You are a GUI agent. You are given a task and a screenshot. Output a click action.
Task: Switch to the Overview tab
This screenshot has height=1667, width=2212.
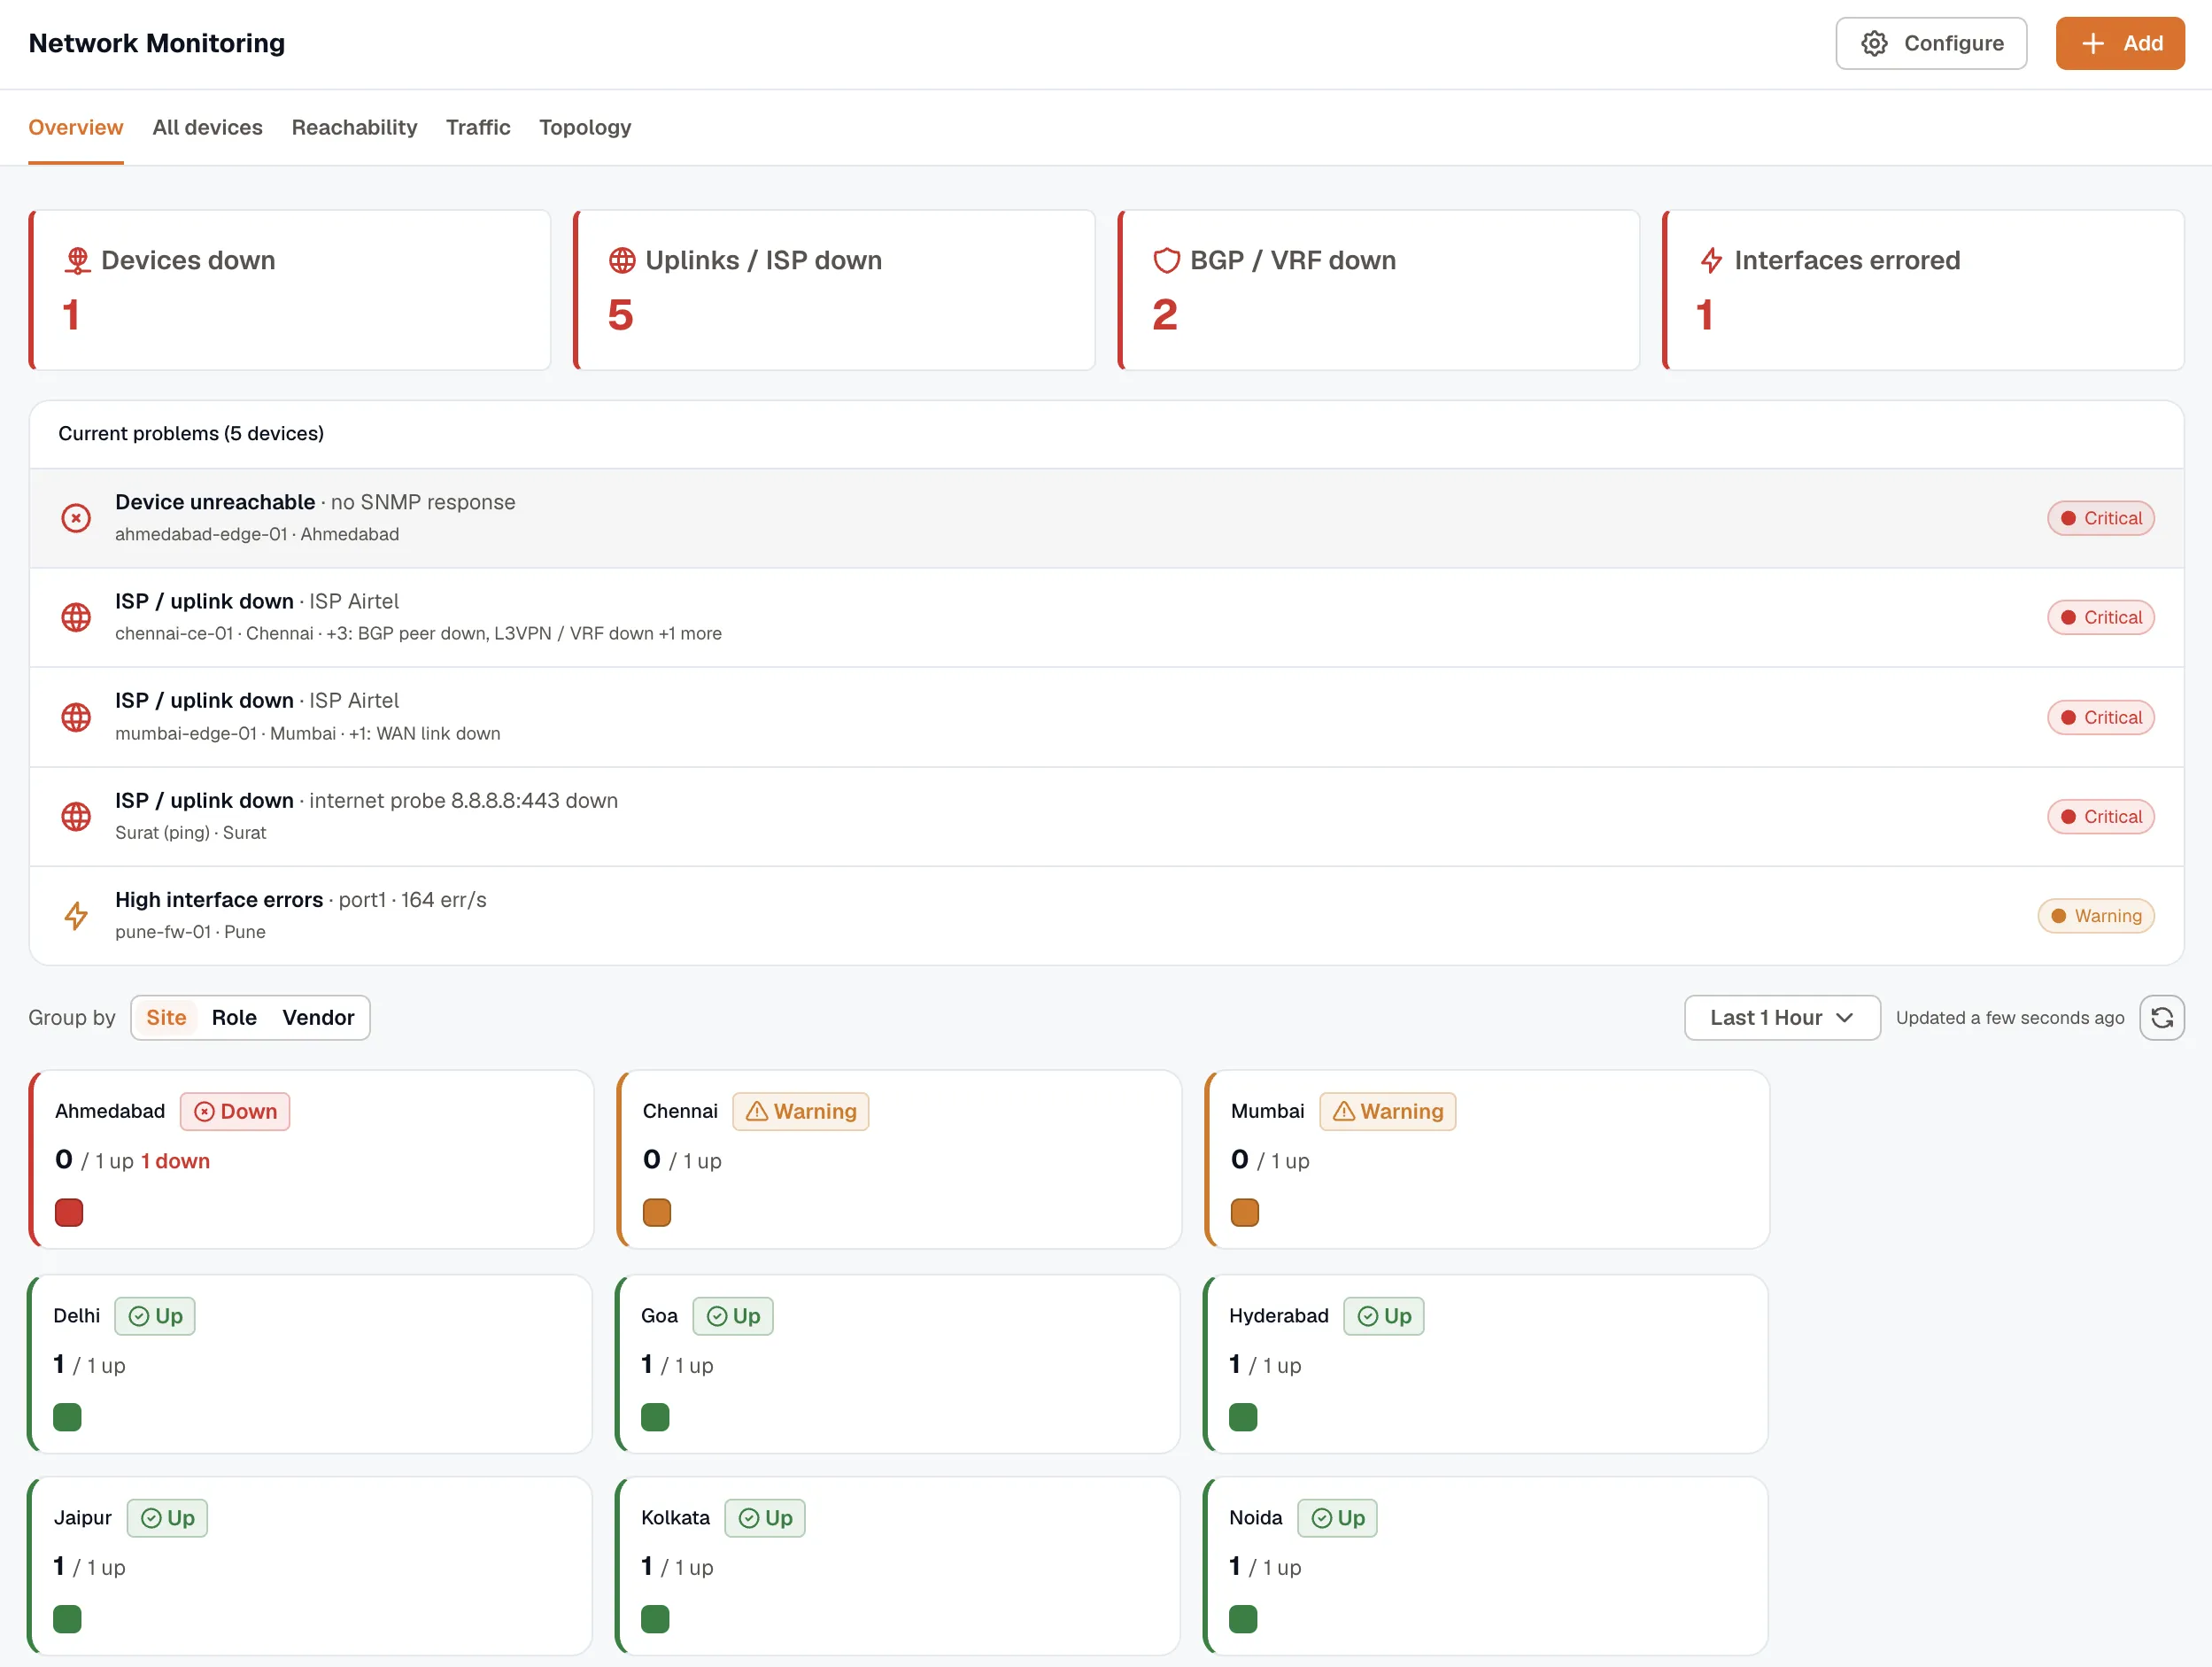(76, 127)
